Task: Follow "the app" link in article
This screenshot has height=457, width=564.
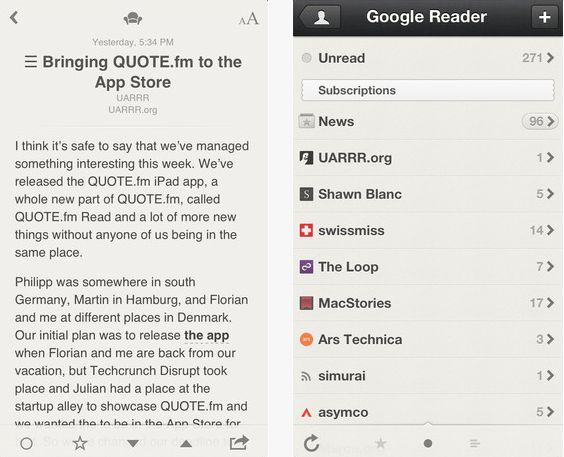Action: [206, 335]
